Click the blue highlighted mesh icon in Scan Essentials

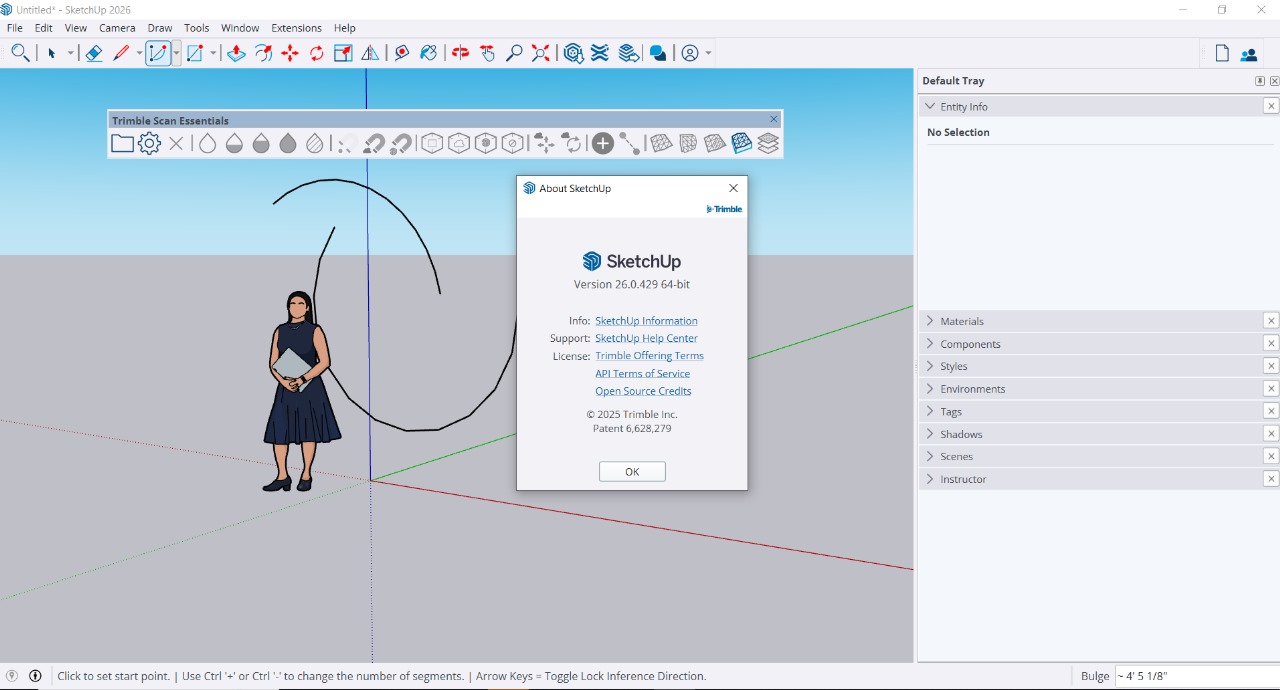(x=741, y=144)
